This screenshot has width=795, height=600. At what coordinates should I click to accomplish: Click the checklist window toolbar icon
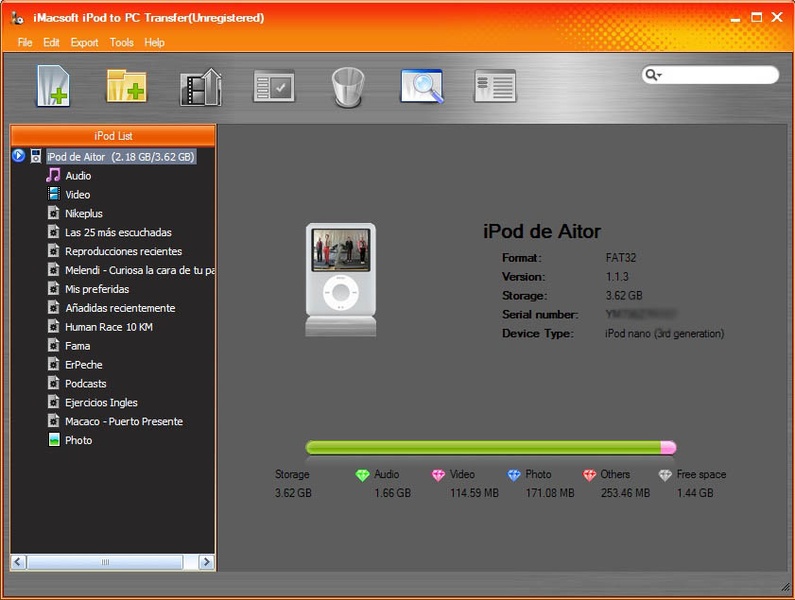[x=274, y=86]
